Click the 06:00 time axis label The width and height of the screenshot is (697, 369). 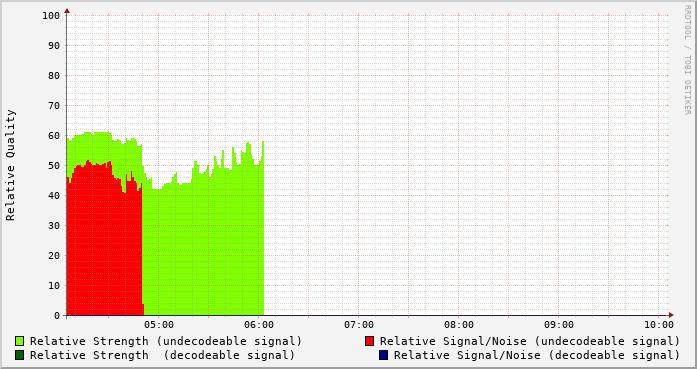[259, 325]
